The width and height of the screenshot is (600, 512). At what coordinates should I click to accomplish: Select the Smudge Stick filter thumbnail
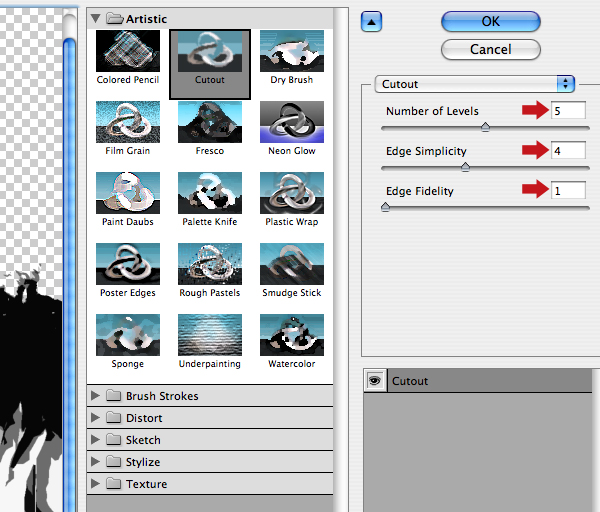click(x=292, y=264)
